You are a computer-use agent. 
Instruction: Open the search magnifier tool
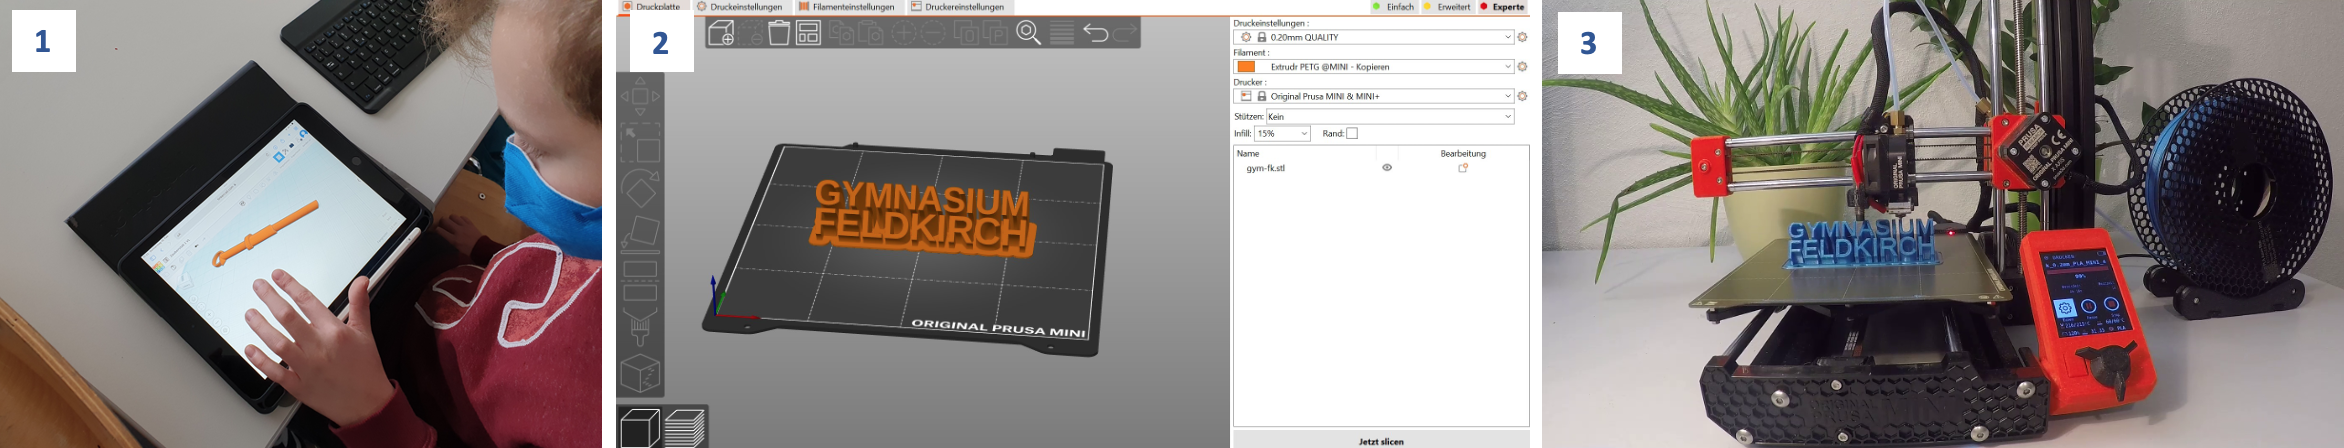(x=1028, y=33)
